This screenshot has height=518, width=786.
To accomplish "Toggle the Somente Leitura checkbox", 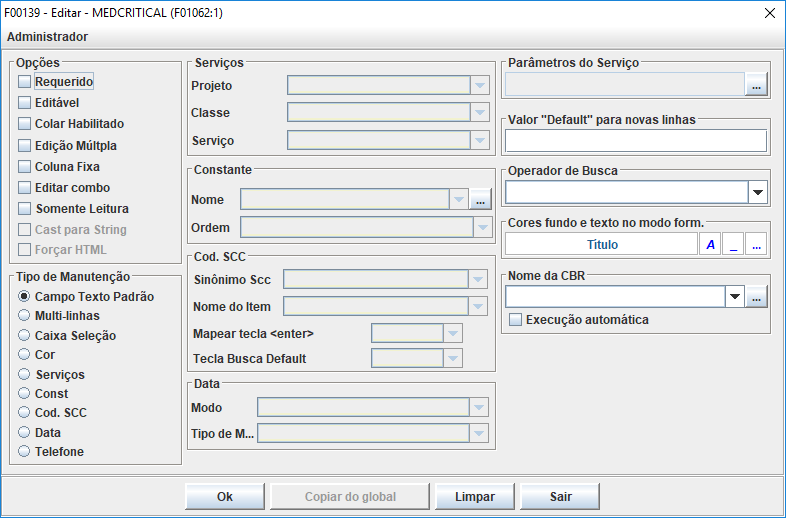I will click(25, 209).
